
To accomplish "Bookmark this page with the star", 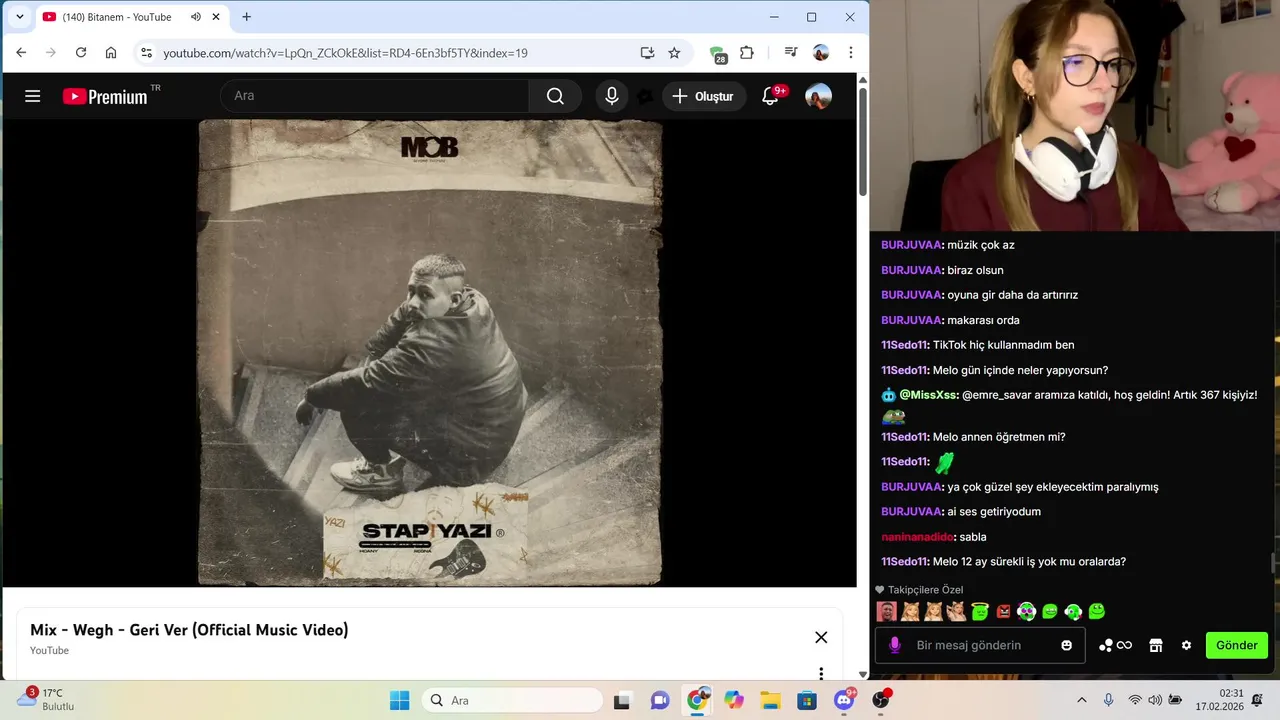I will point(674,53).
